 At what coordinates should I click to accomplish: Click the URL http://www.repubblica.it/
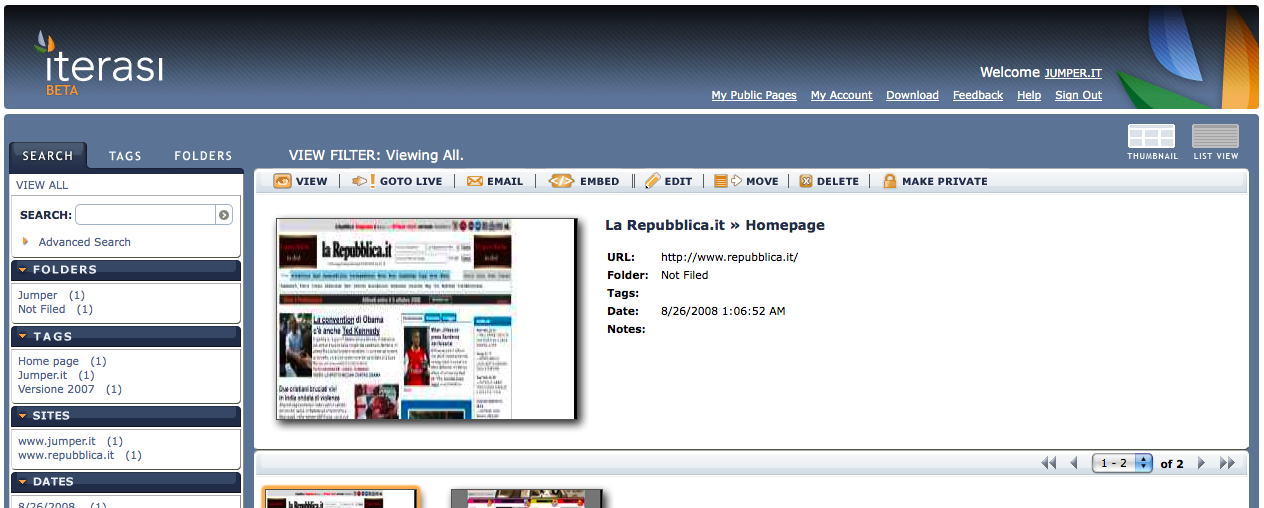pyautogui.click(x=729, y=257)
